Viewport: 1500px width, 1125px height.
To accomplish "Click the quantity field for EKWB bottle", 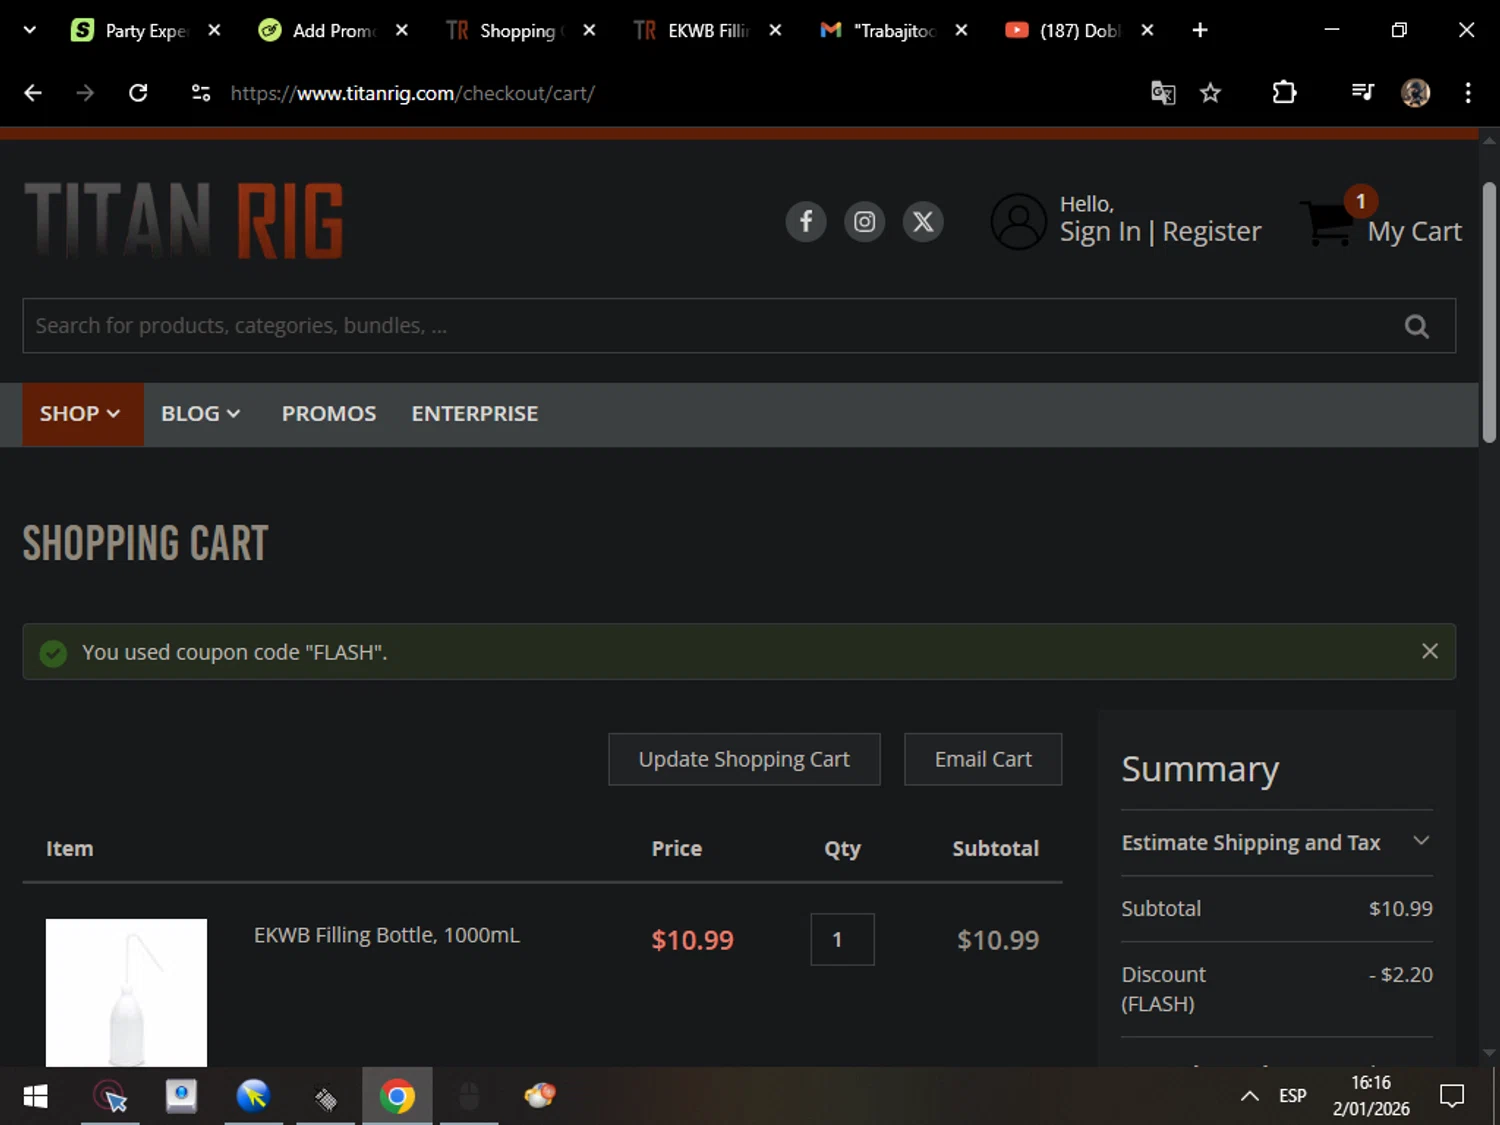I will 842,939.
